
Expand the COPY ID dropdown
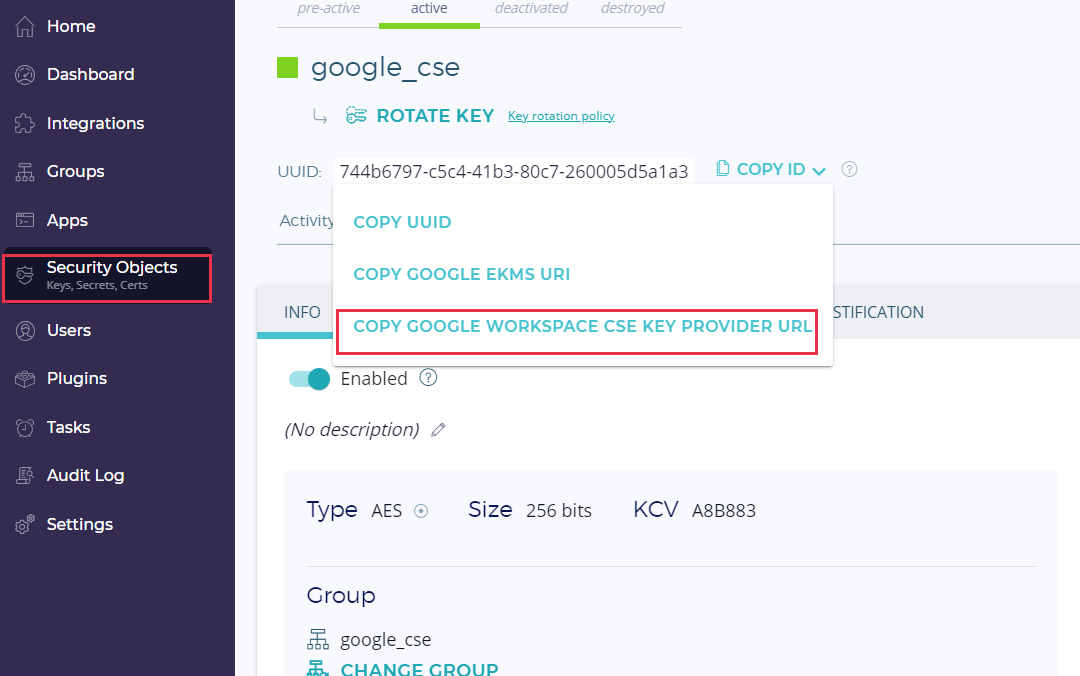pyautogui.click(x=772, y=170)
